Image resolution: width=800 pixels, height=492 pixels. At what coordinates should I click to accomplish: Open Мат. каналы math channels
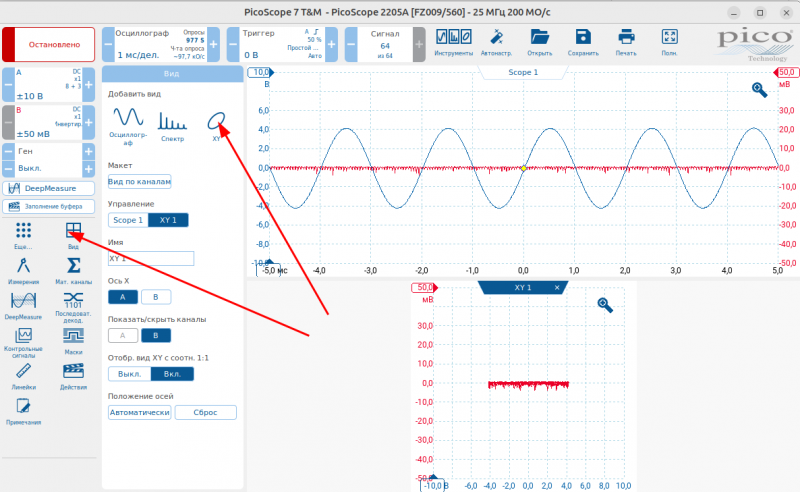(73, 270)
